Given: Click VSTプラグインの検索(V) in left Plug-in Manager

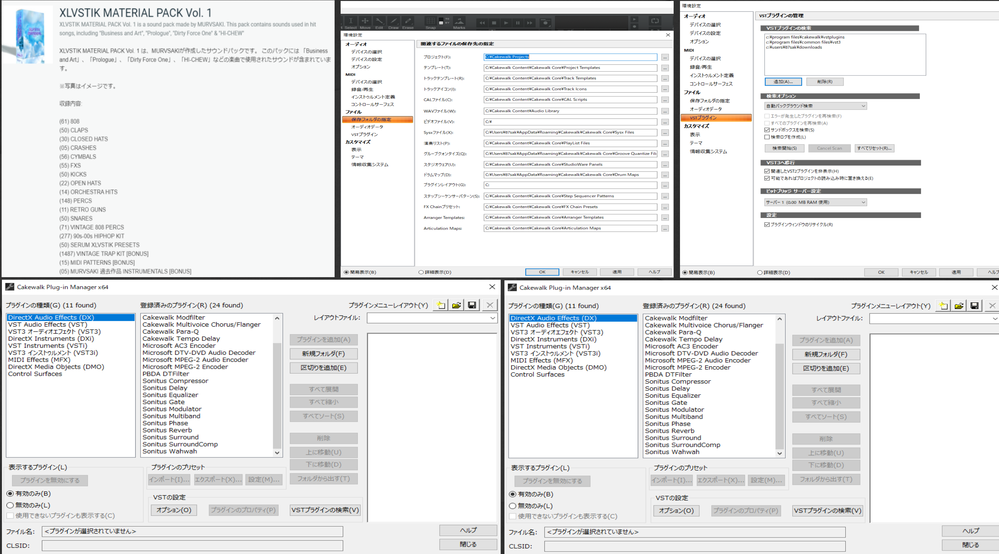Looking at the screenshot, I should click(325, 510).
